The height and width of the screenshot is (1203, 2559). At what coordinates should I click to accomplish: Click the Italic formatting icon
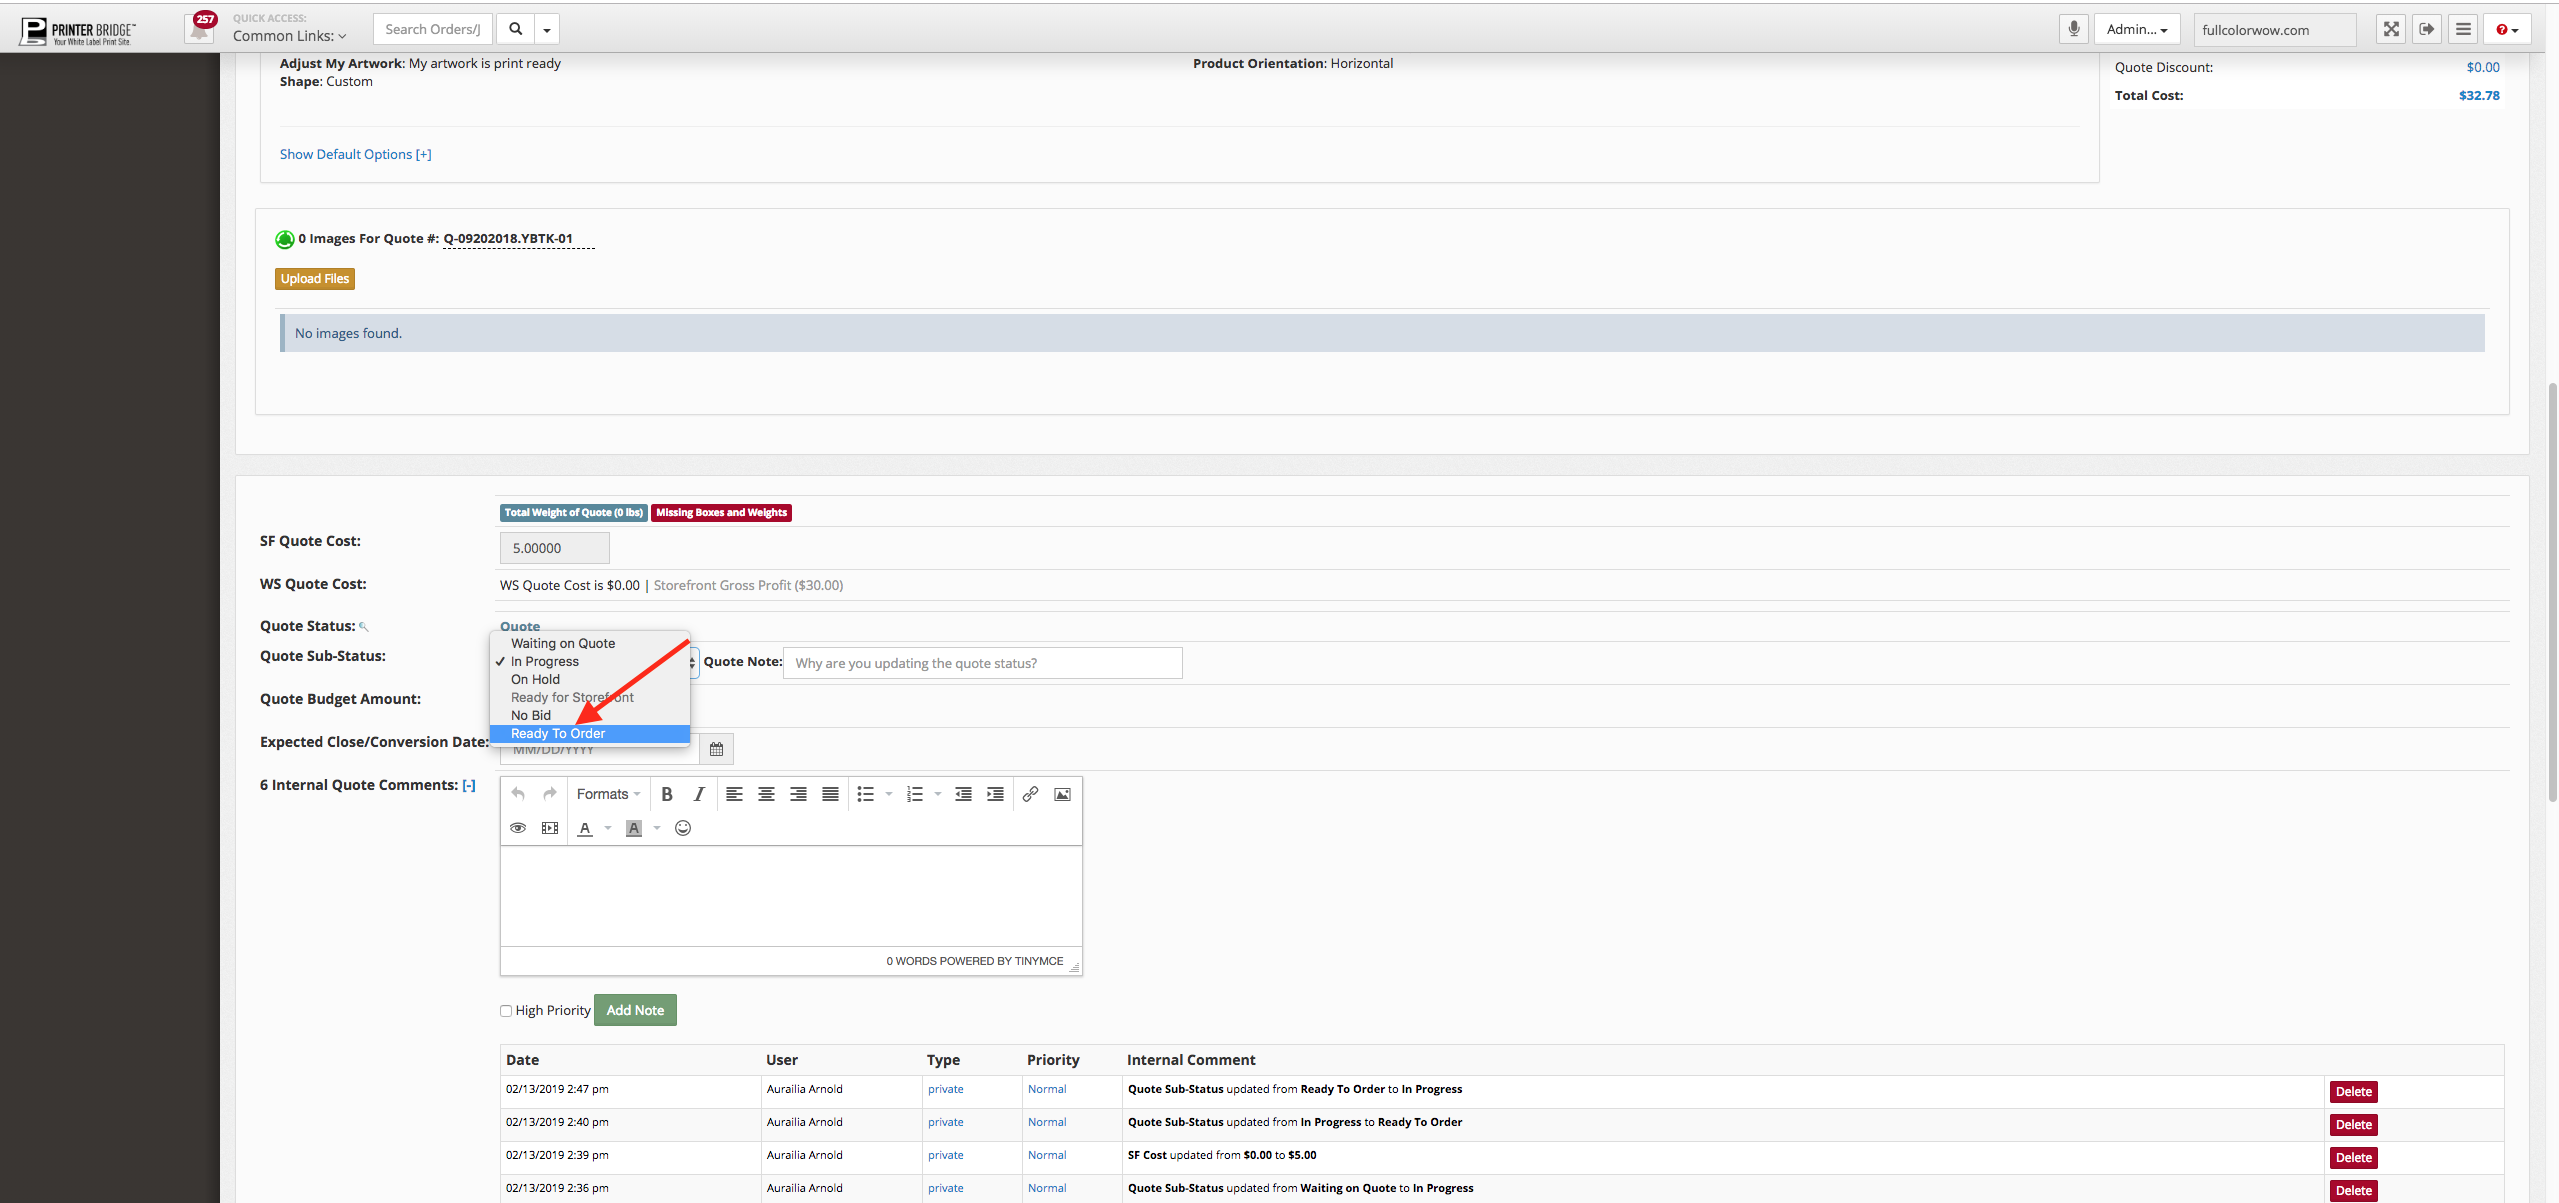pyautogui.click(x=699, y=794)
